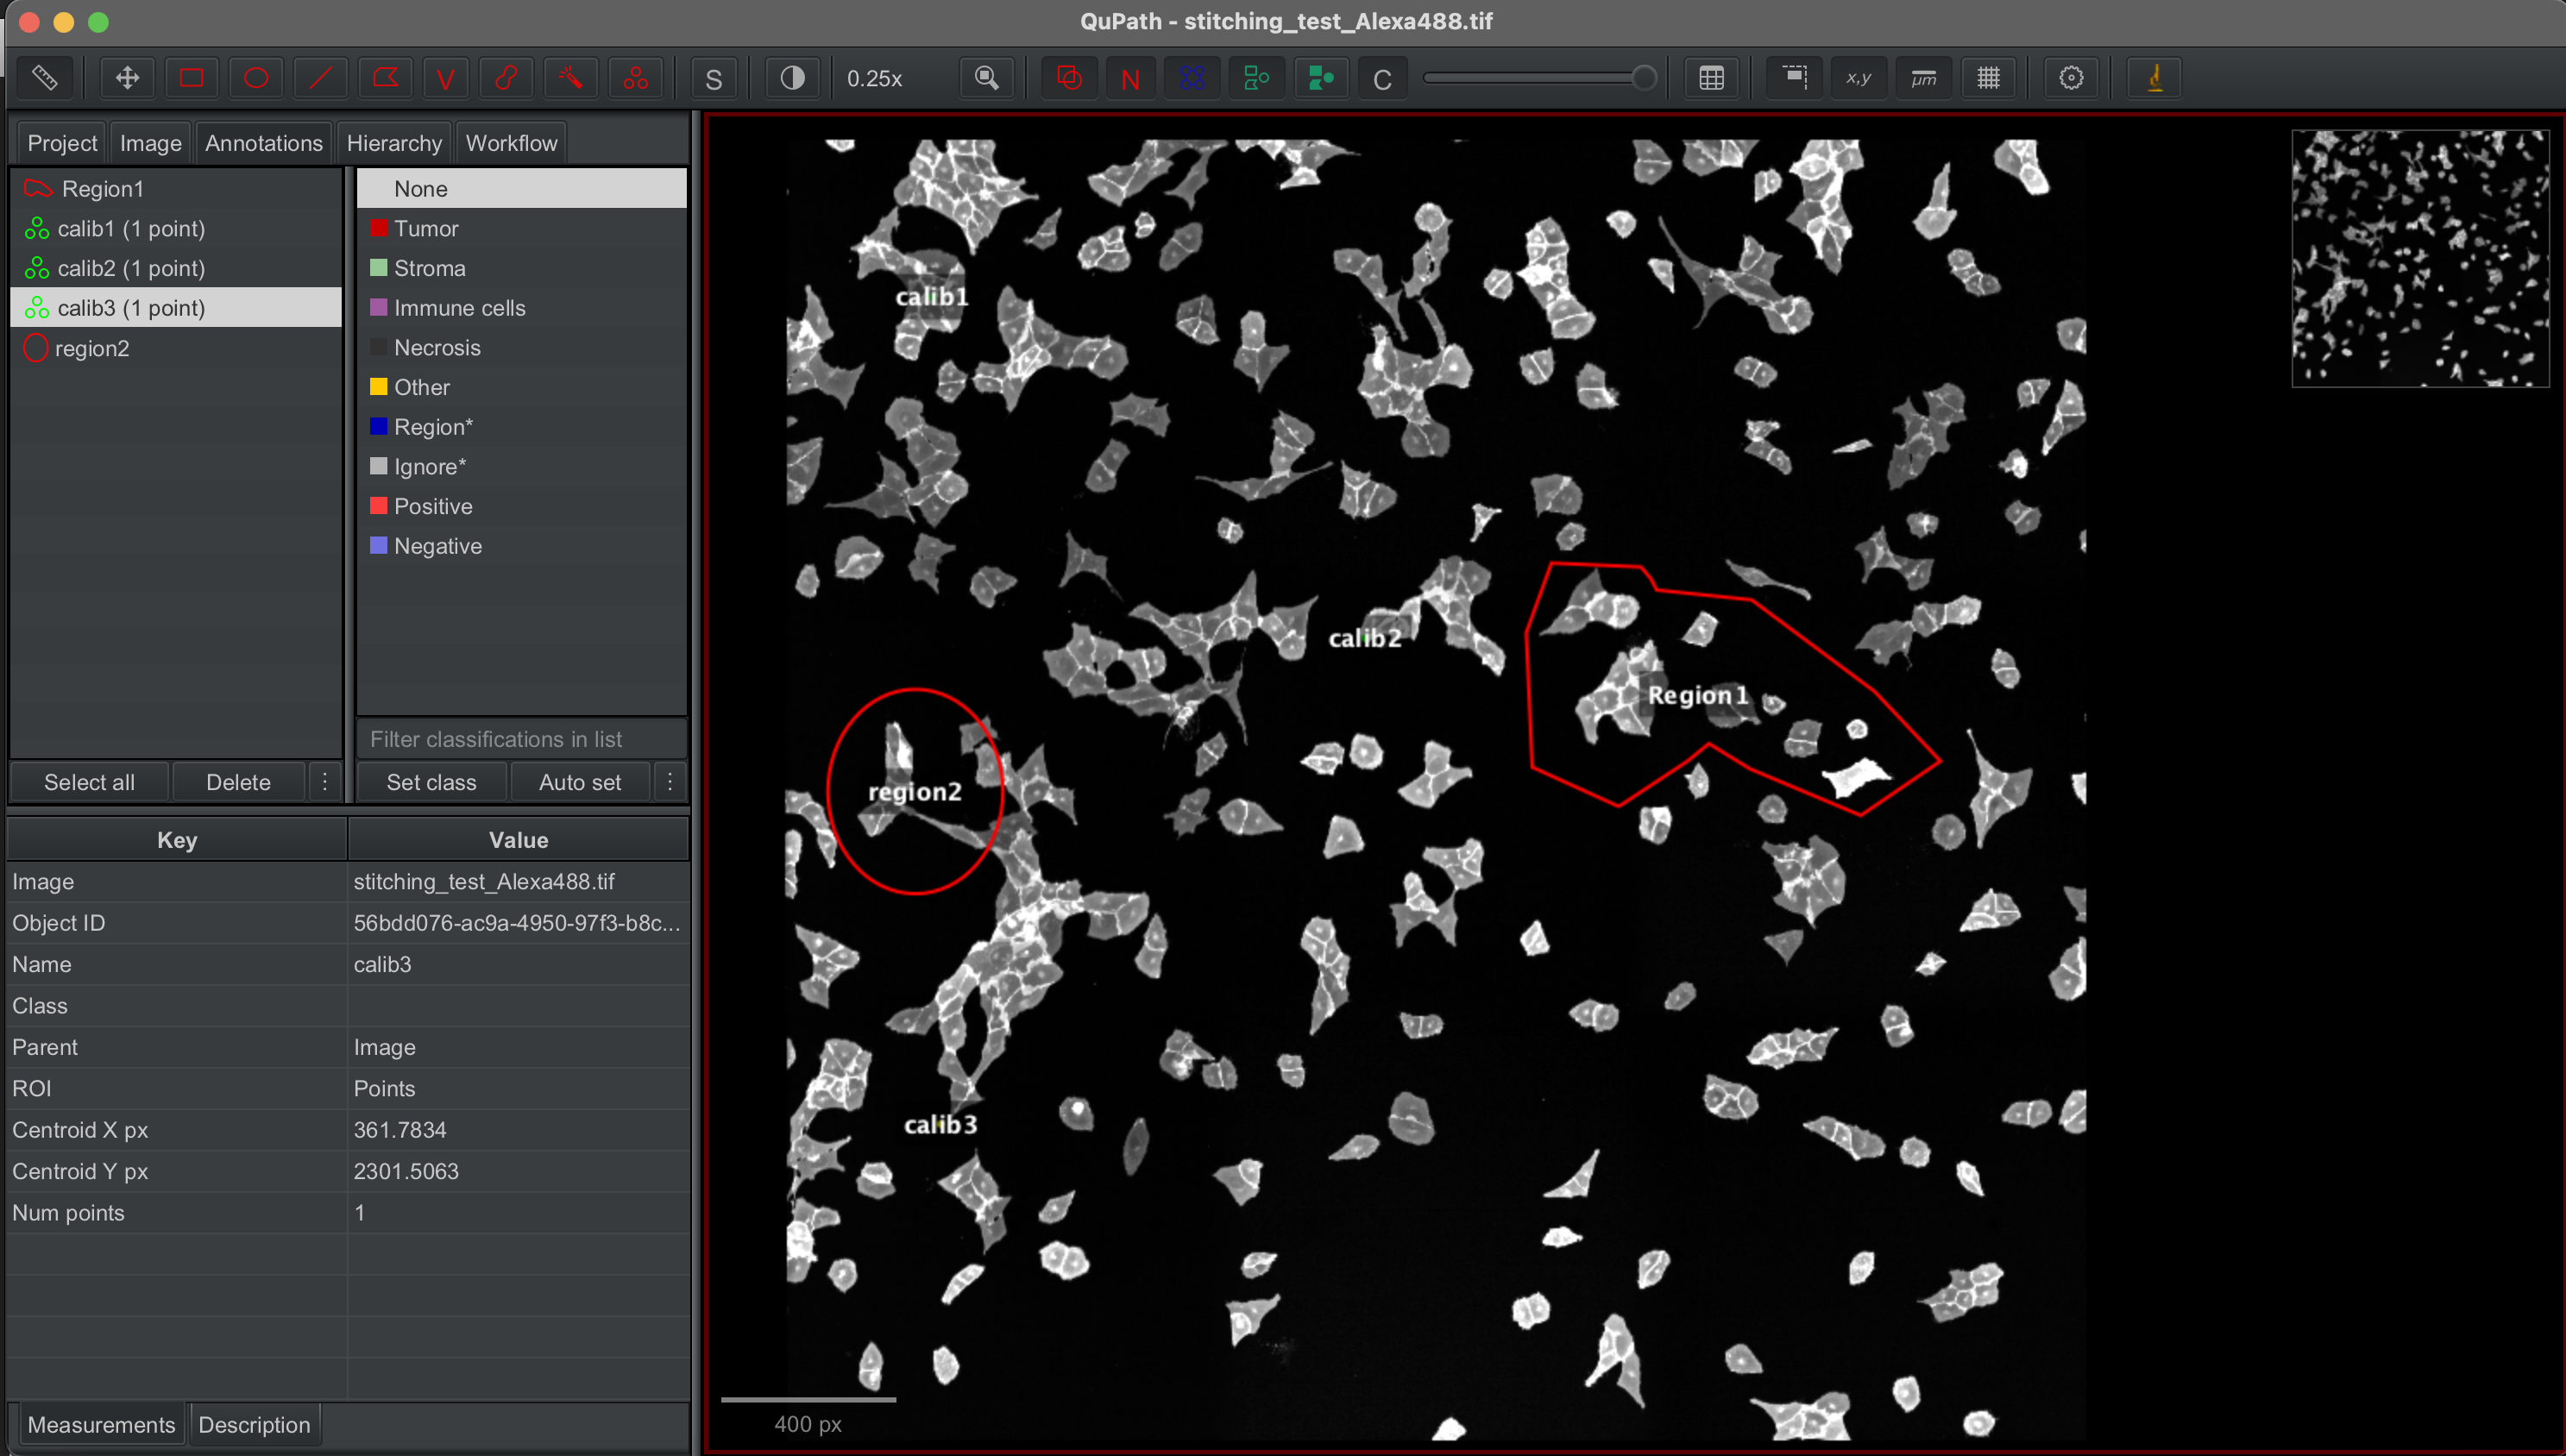The width and height of the screenshot is (2566, 1456).
Task: Click the image overview thumbnail
Action: point(2420,258)
